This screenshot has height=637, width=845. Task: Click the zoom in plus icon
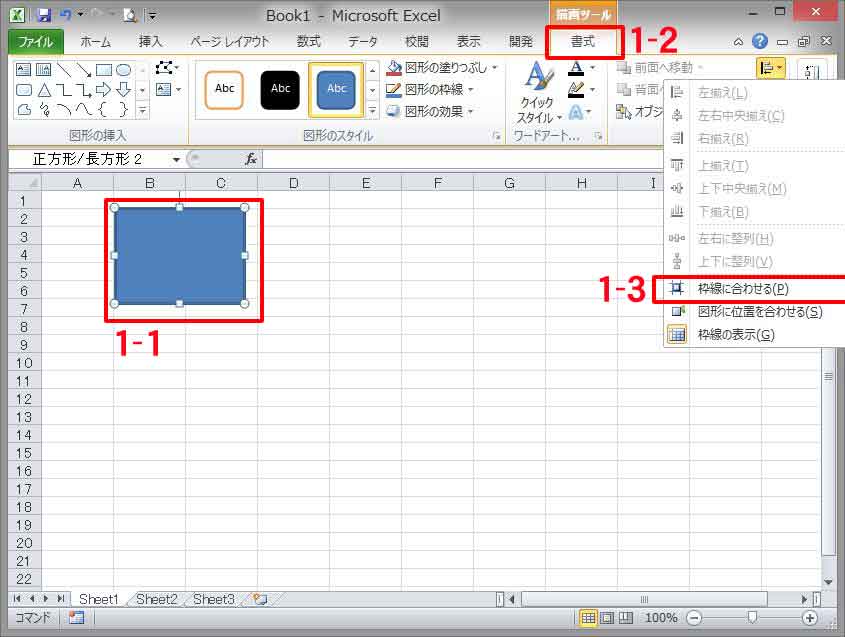coord(810,618)
